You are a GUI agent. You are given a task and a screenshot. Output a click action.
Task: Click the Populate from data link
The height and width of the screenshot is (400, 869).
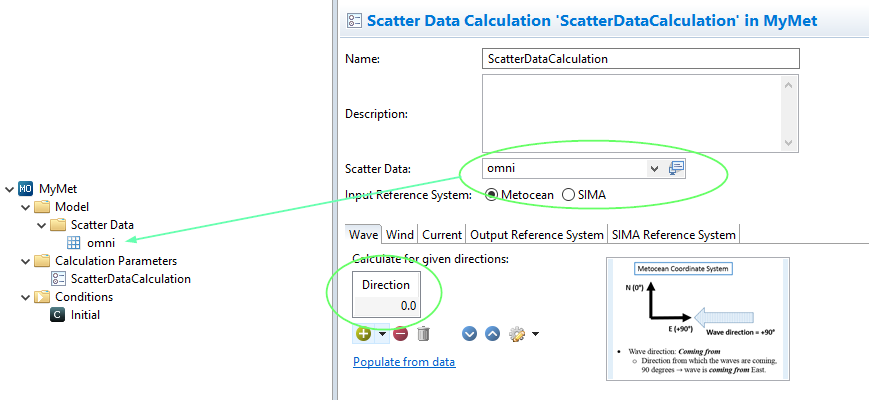click(404, 362)
